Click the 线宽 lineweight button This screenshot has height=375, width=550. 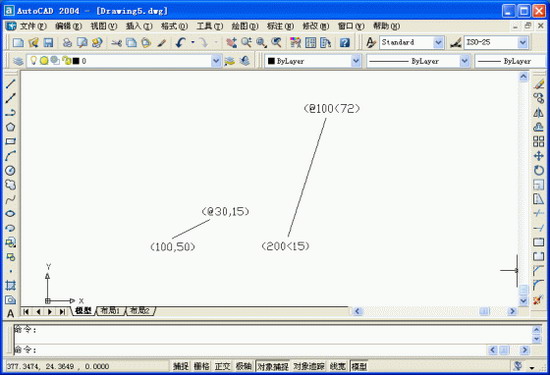pos(338,367)
